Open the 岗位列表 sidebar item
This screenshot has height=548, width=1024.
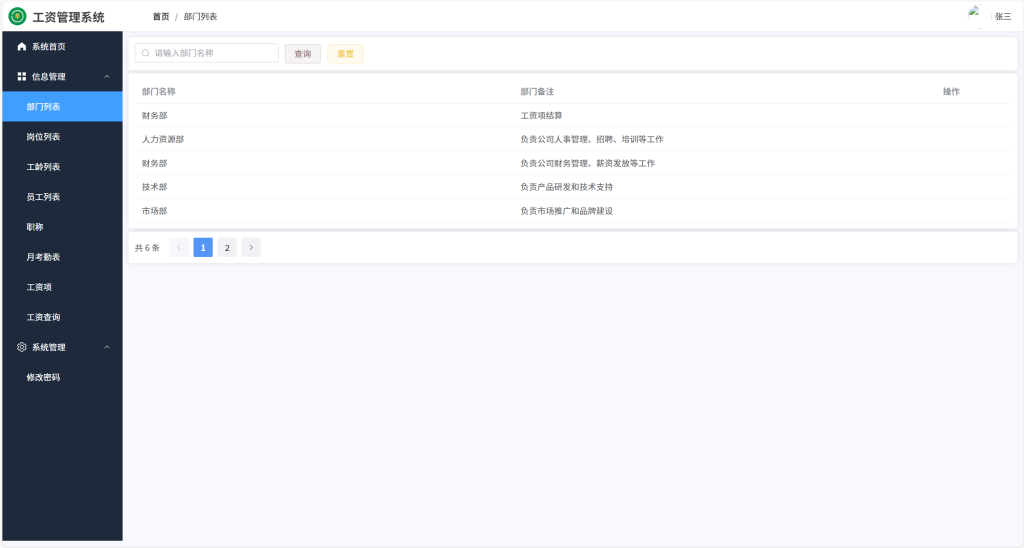(62, 137)
